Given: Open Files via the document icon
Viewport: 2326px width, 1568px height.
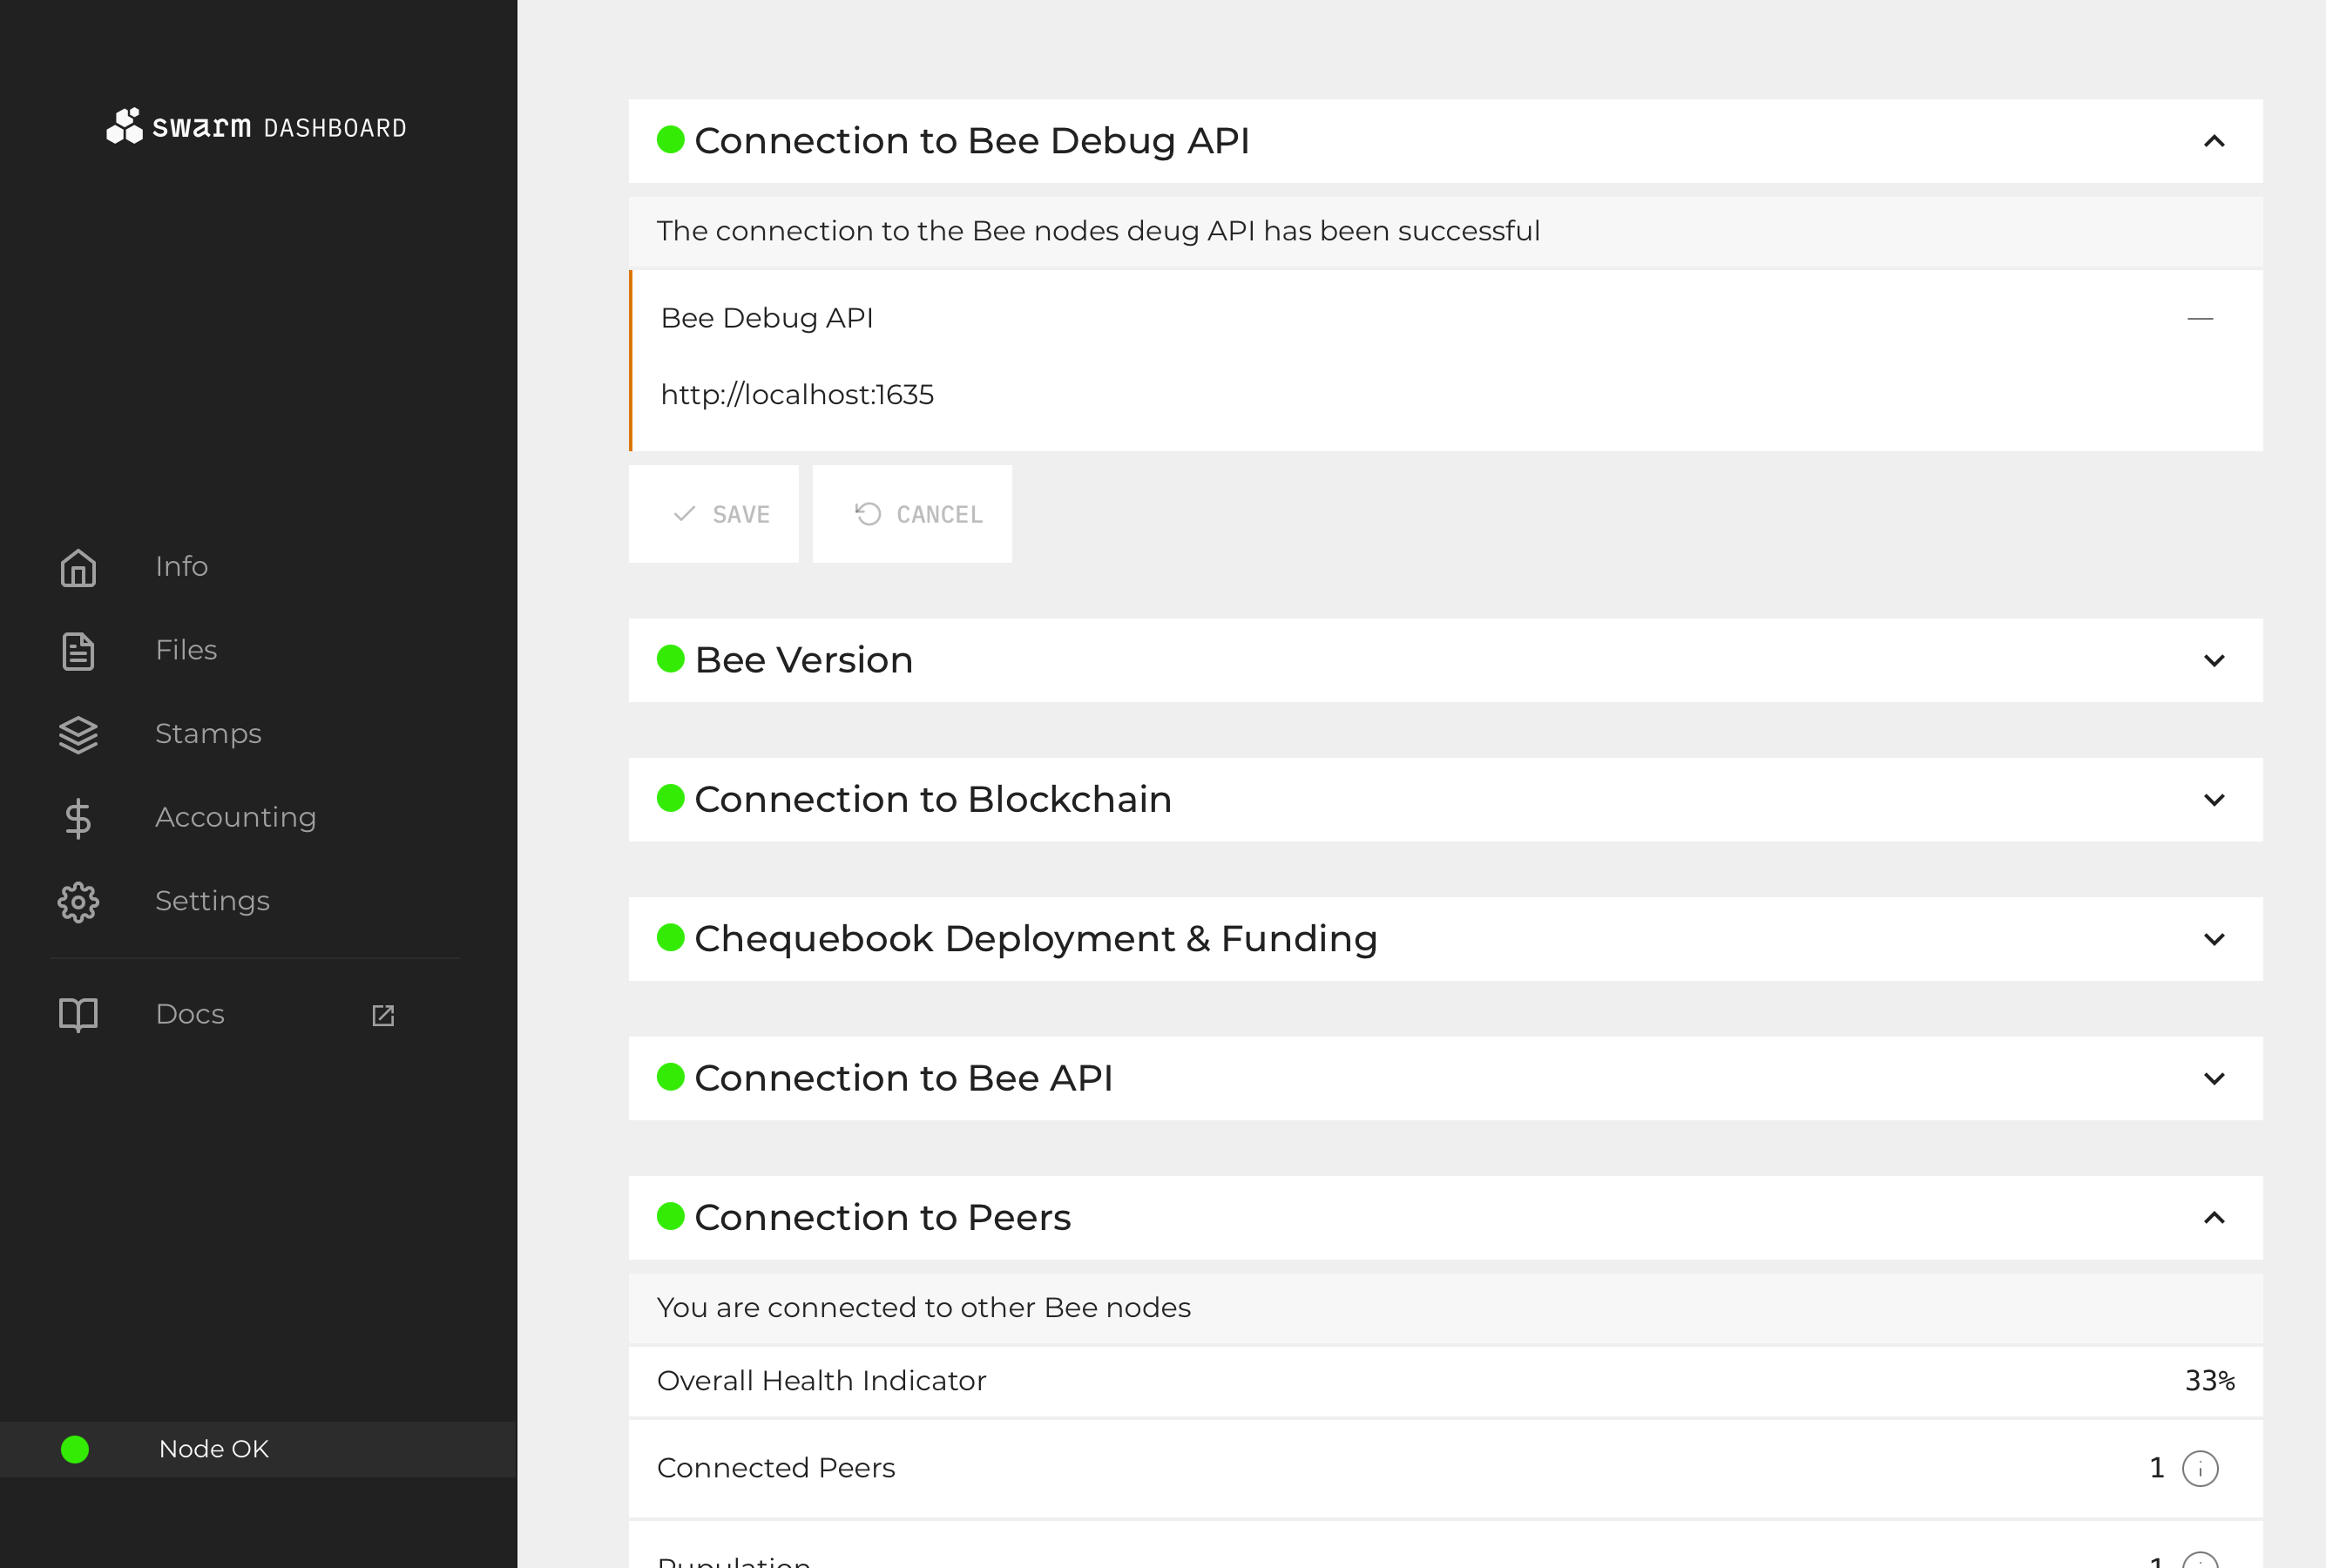Looking at the screenshot, I should (78, 650).
